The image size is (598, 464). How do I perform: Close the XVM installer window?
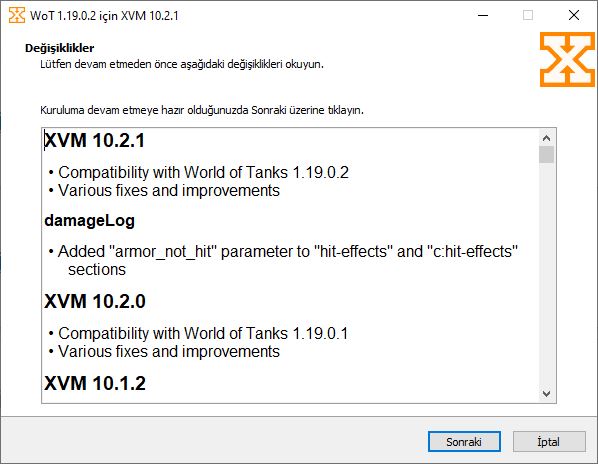pyautogui.click(x=574, y=15)
